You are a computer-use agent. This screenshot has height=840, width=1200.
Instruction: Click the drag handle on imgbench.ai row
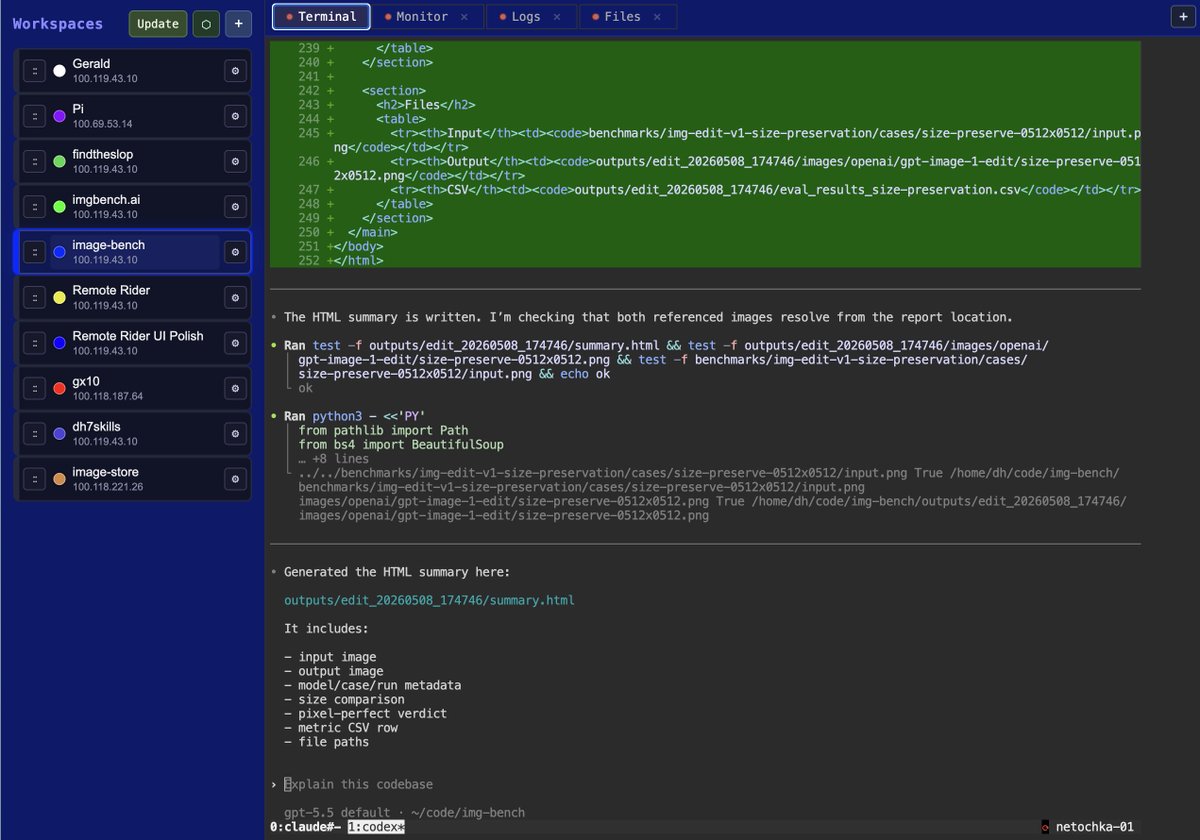click(x=34, y=207)
